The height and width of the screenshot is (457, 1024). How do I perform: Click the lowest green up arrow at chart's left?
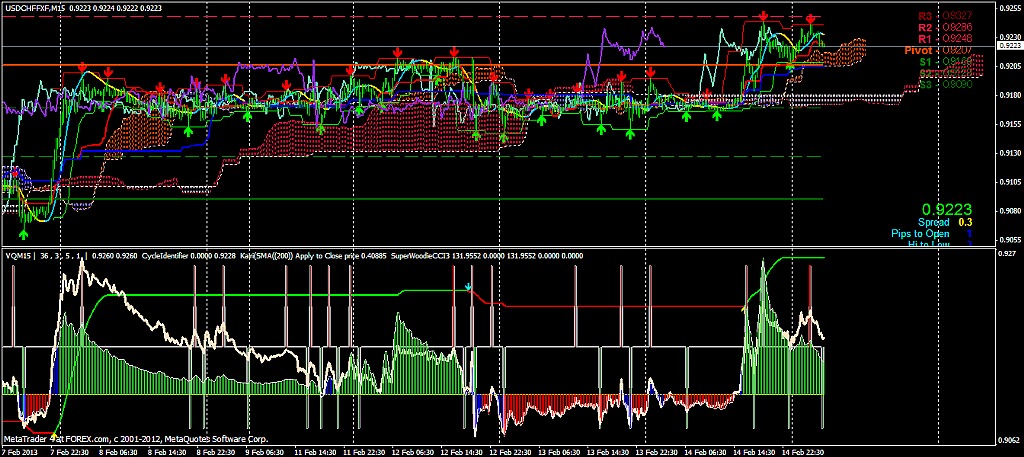pyautogui.click(x=23, y=232)
